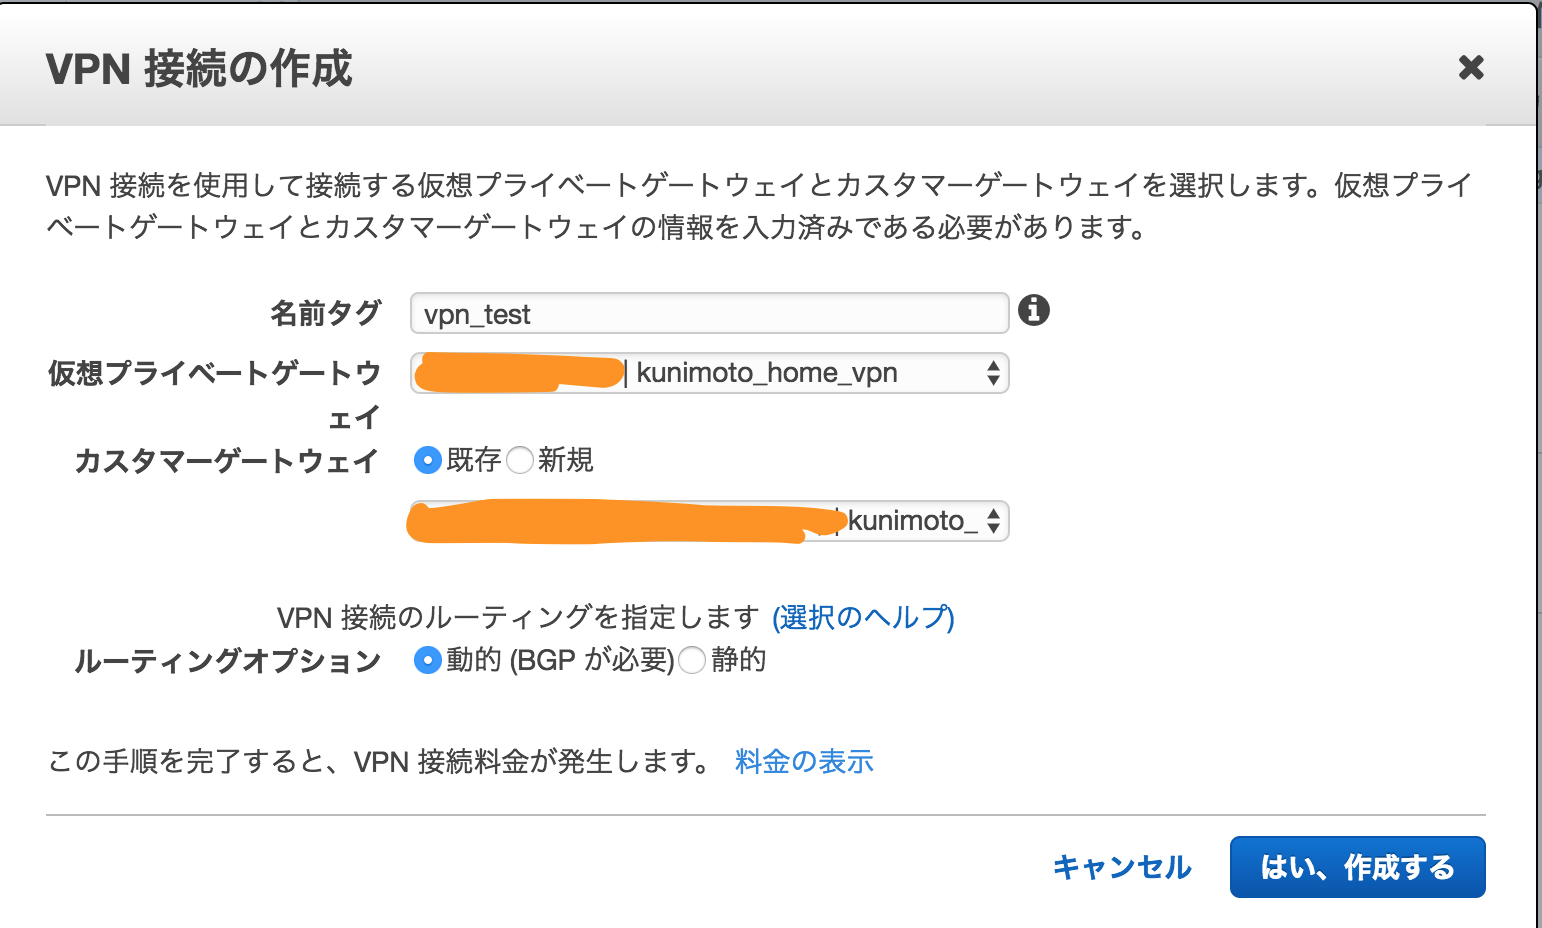Click the はい、作成する button
This screenshot has width=1542, height=928.
click(x=1357, y=867)
